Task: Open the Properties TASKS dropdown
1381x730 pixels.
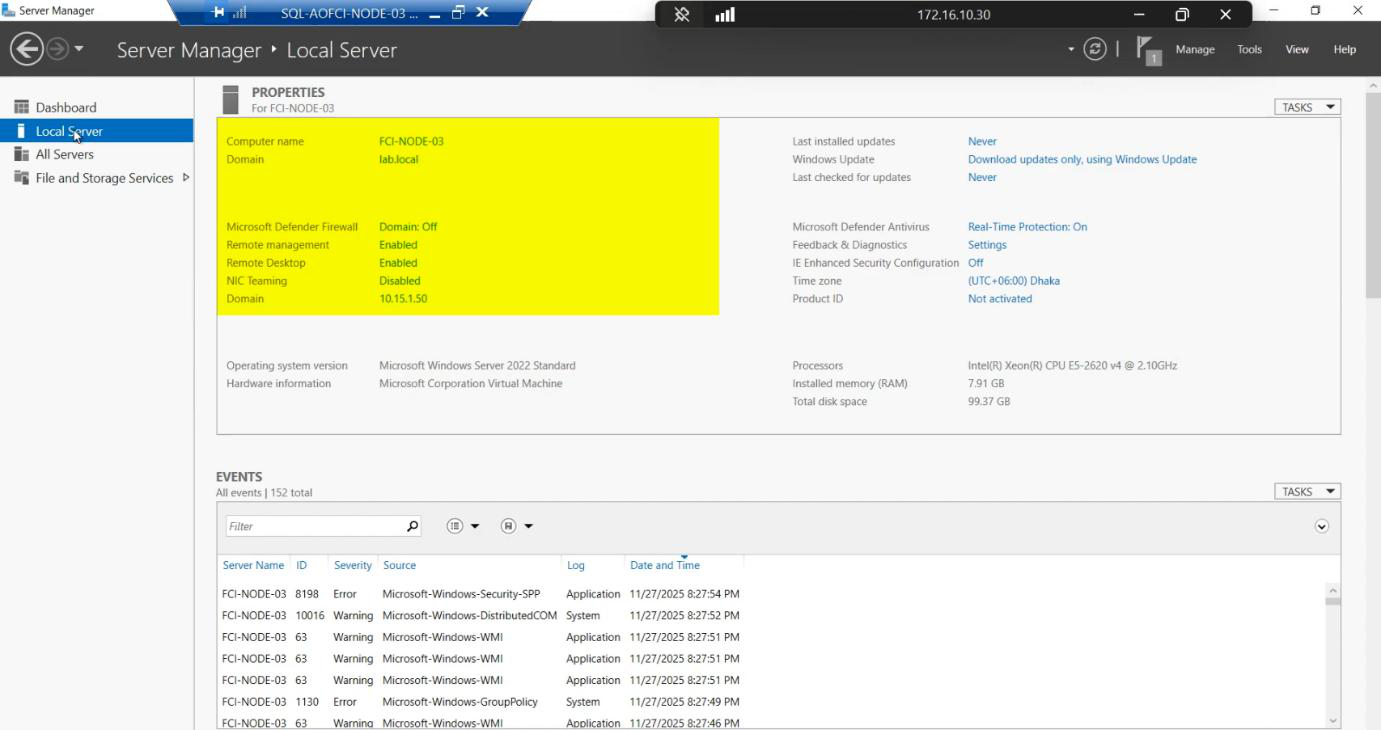Action: pos(1307,107)
